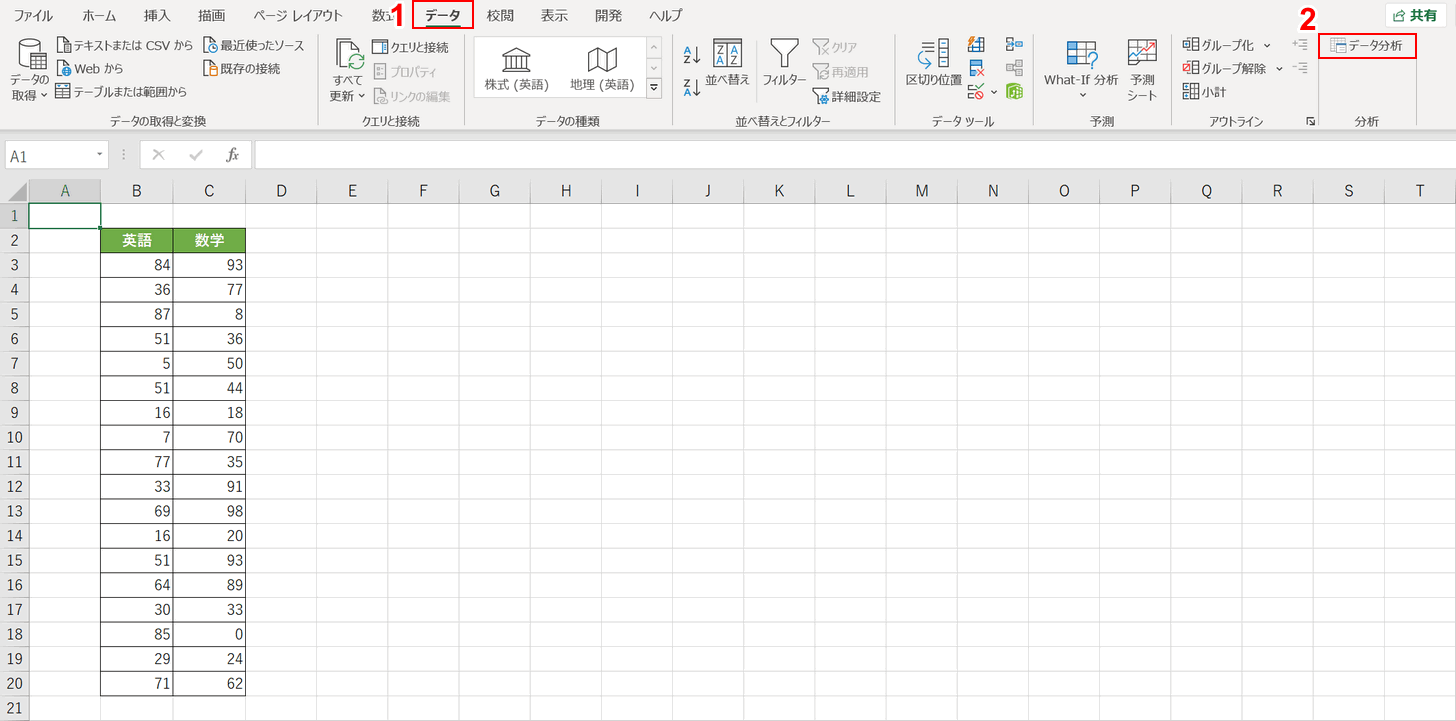The height and width of the screenshot is (721, 1456).
Task: Select the 株式 (英語) stocks data type
Action: [x=517, y=68]
